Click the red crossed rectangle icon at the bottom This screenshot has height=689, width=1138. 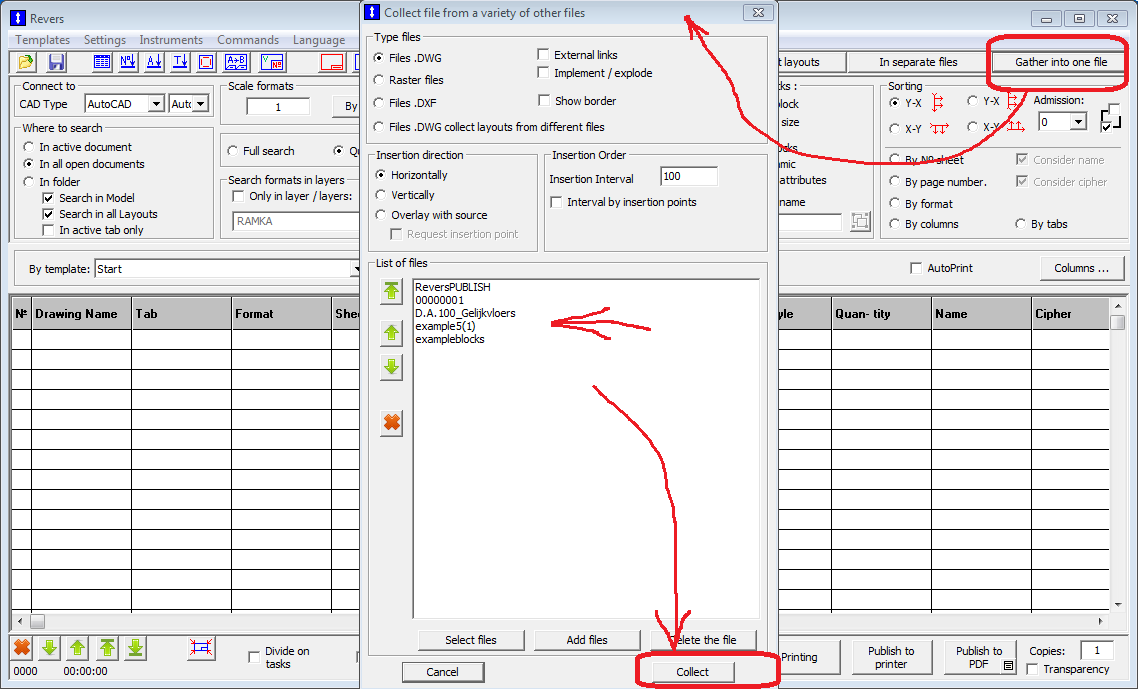(200, 648)
